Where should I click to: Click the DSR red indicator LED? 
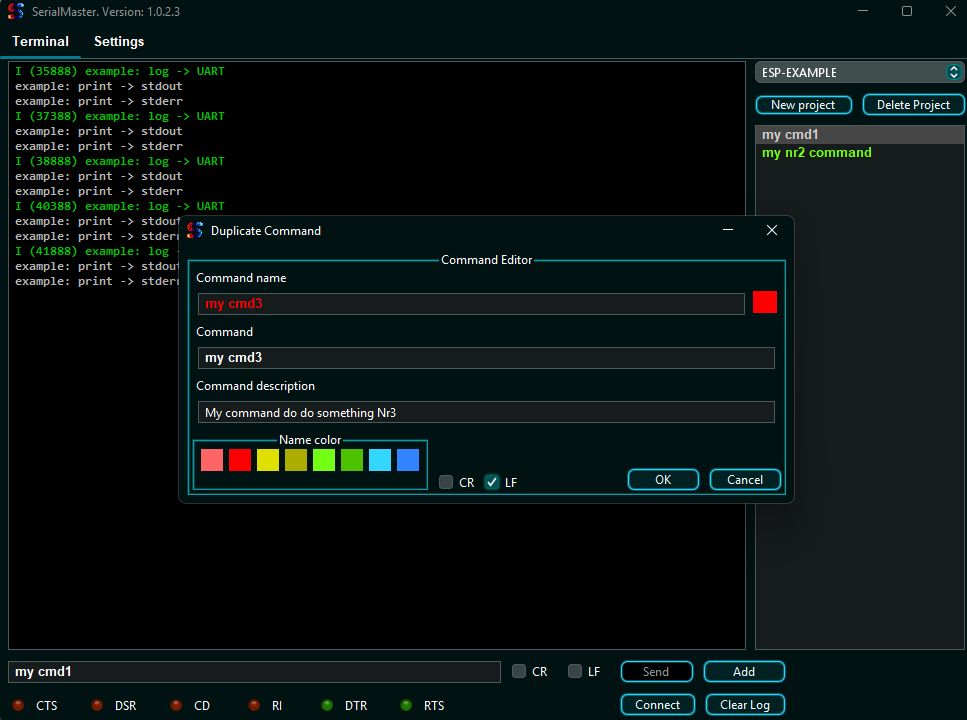coord(97,705)
